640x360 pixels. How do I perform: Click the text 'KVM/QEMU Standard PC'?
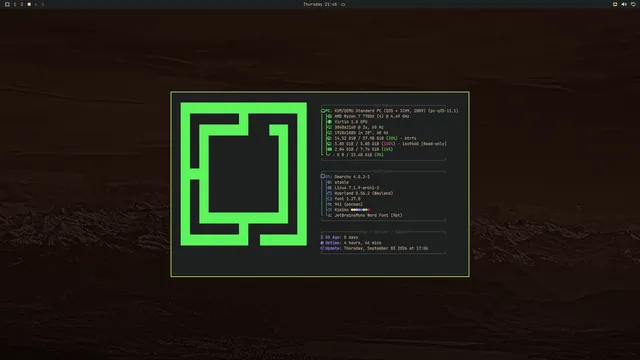click(358, 111)
